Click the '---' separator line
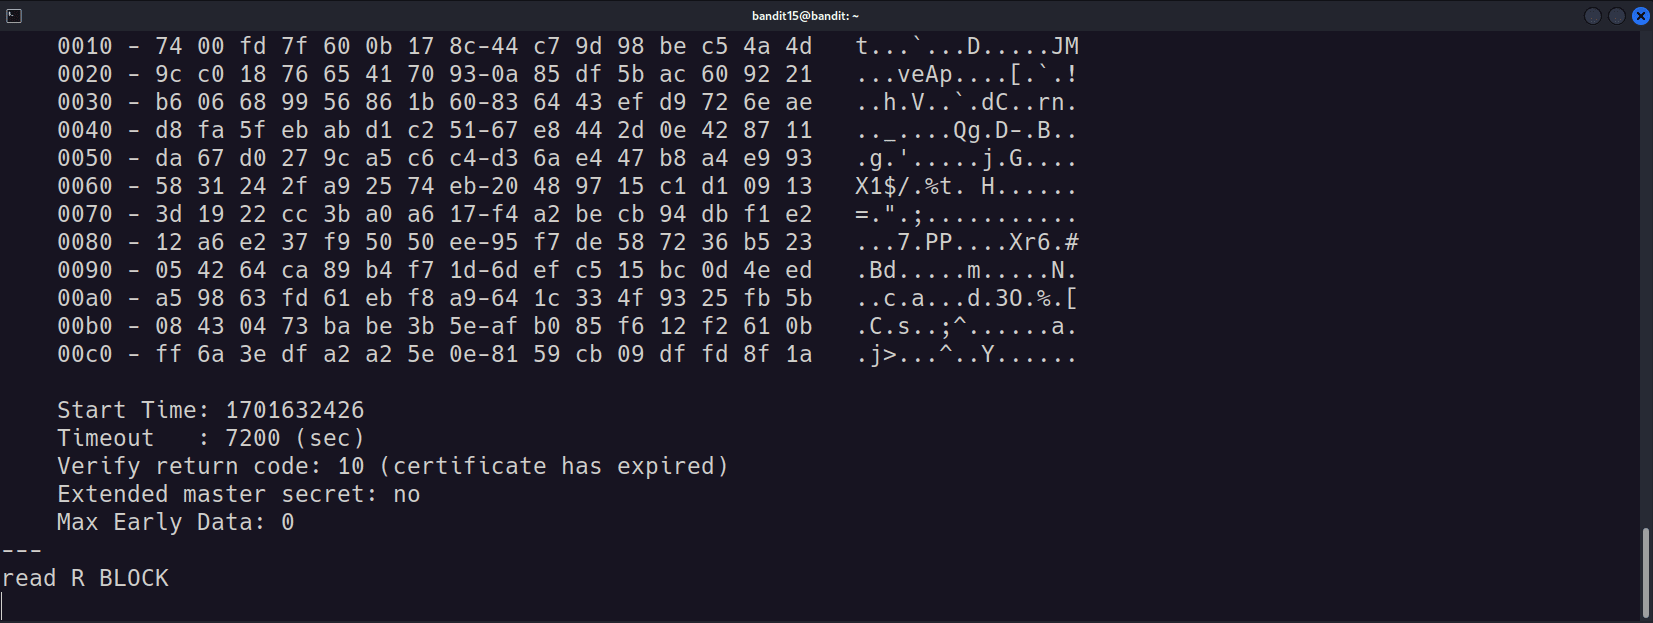Screen dimensions: 1653x623 (x=22, y=550)
